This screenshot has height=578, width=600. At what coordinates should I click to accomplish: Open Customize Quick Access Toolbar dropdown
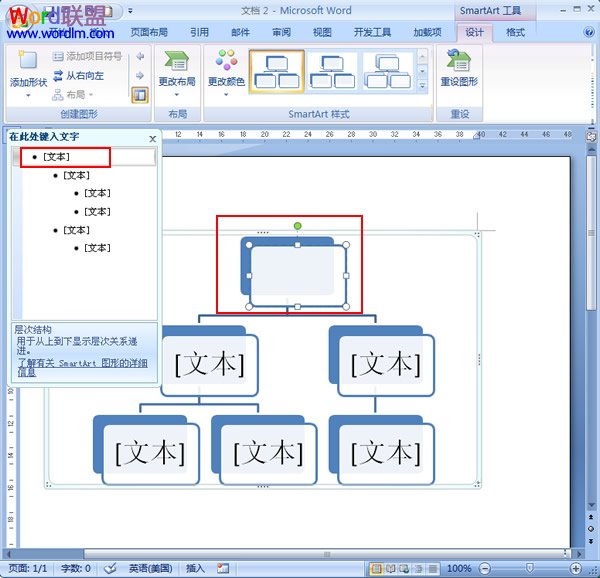pos(130,11)
